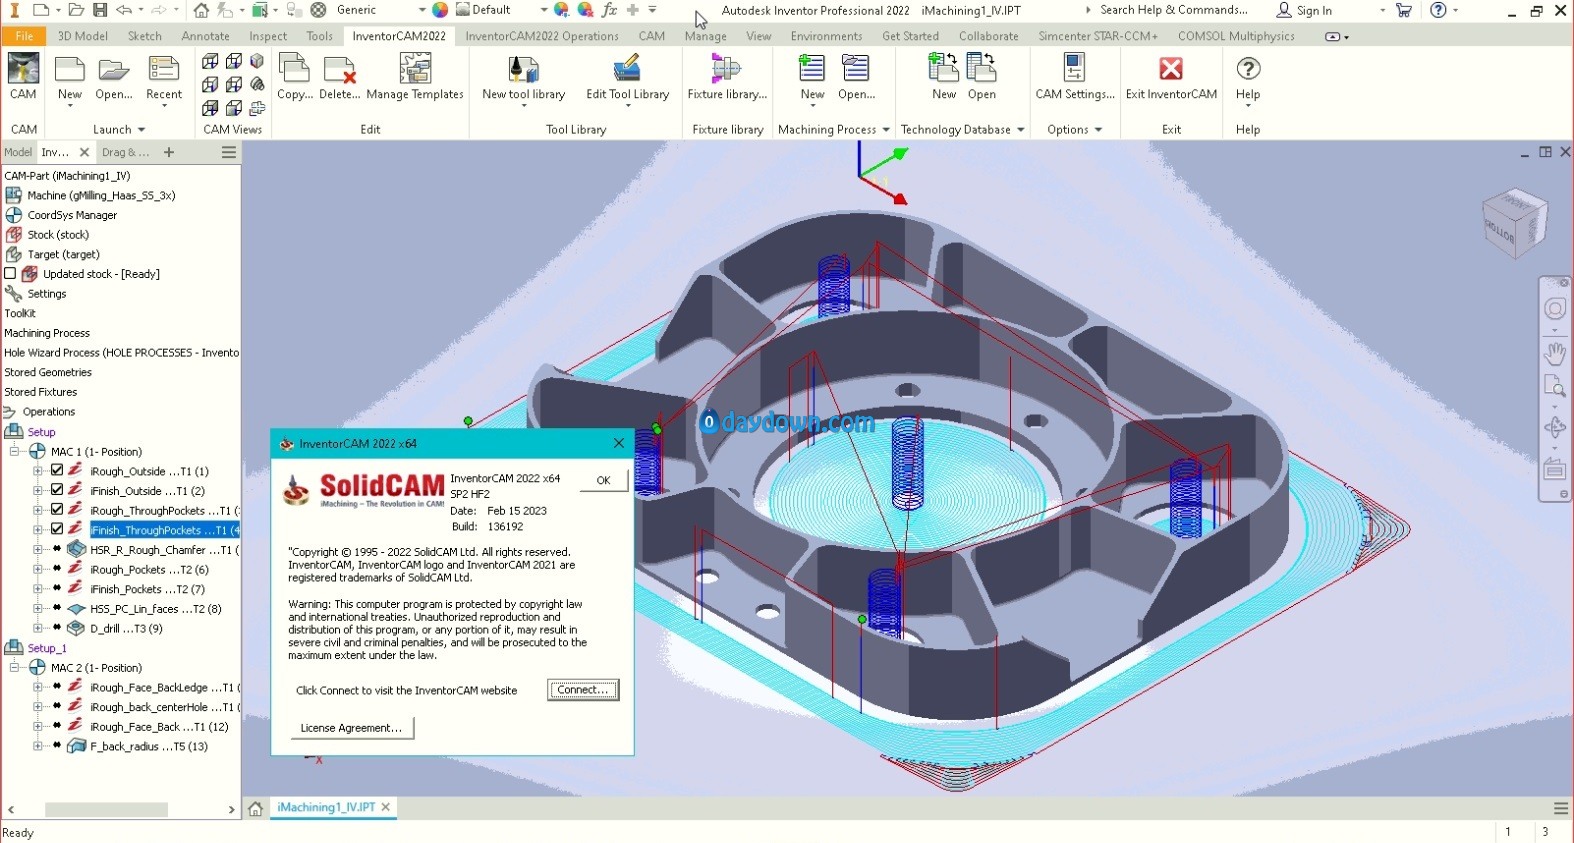Open Manage Templates
The image size is (1574, 843).
pos(415,78)
